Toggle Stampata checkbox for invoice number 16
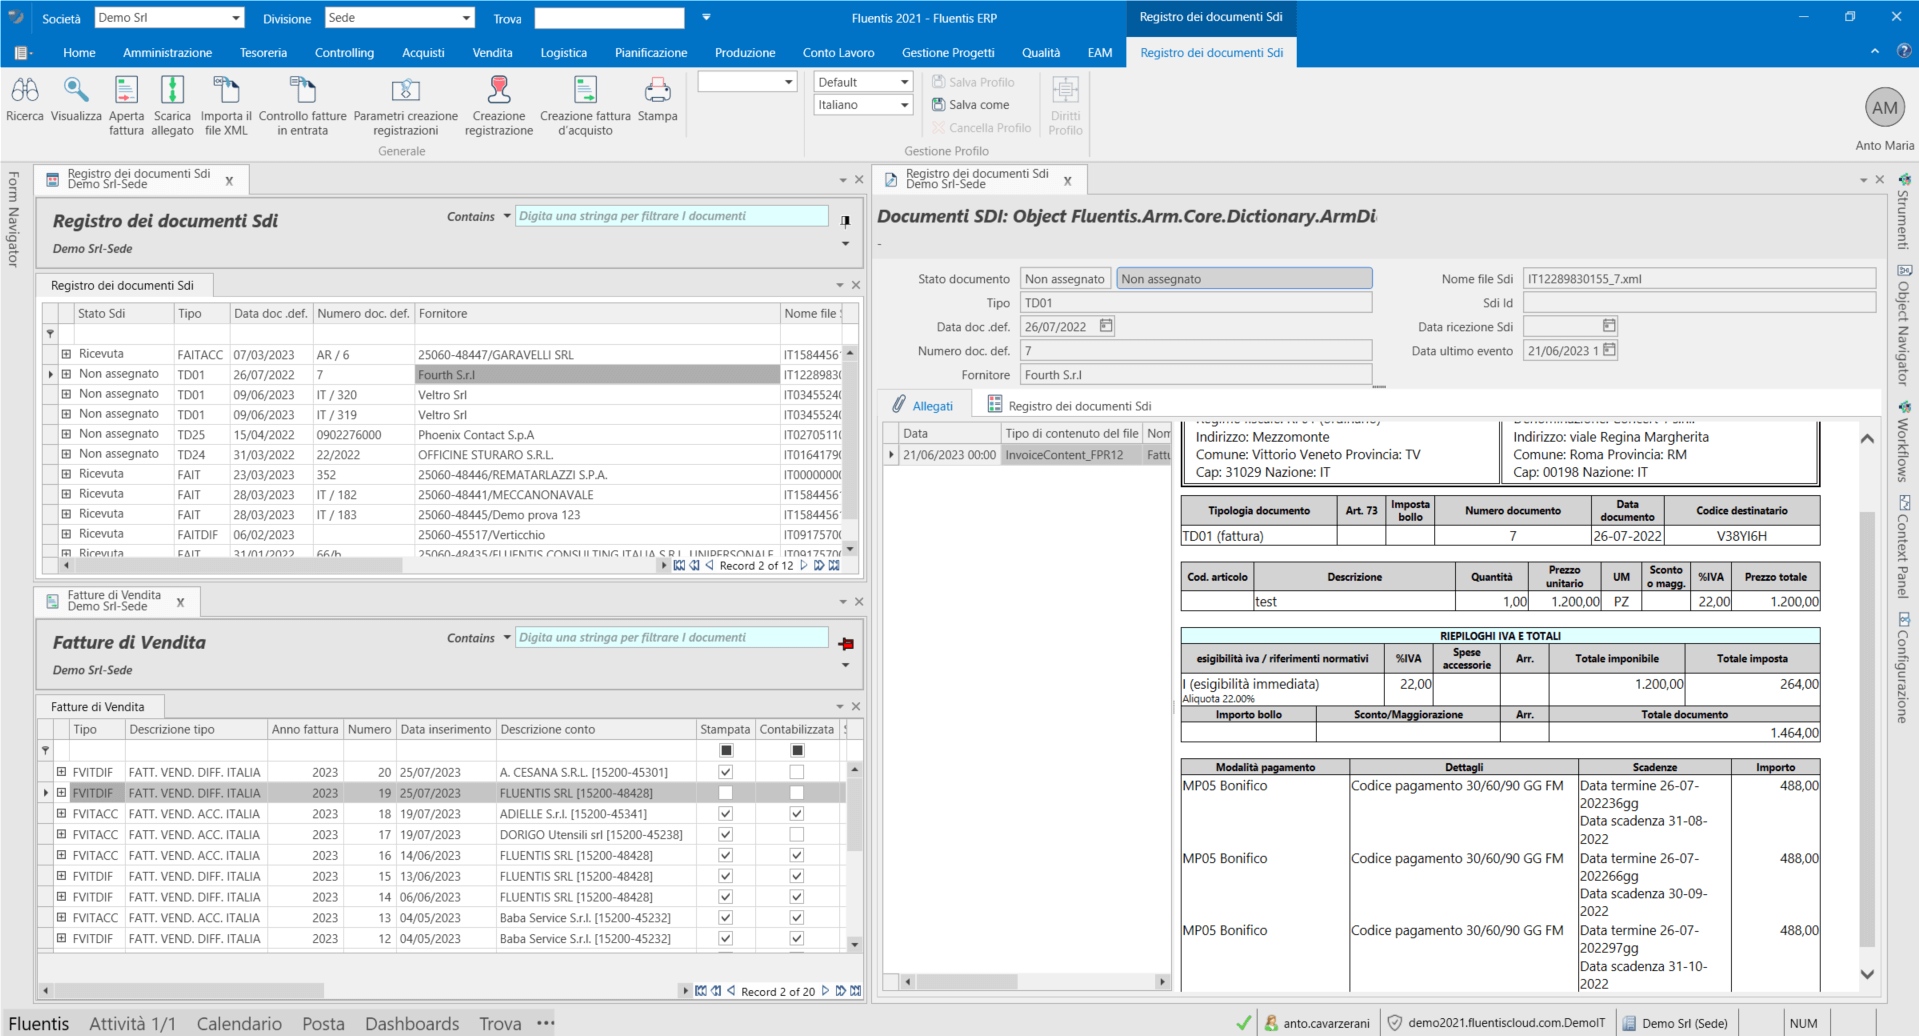The height and width of the screenshot is (1036, 1919). point(726,855)
